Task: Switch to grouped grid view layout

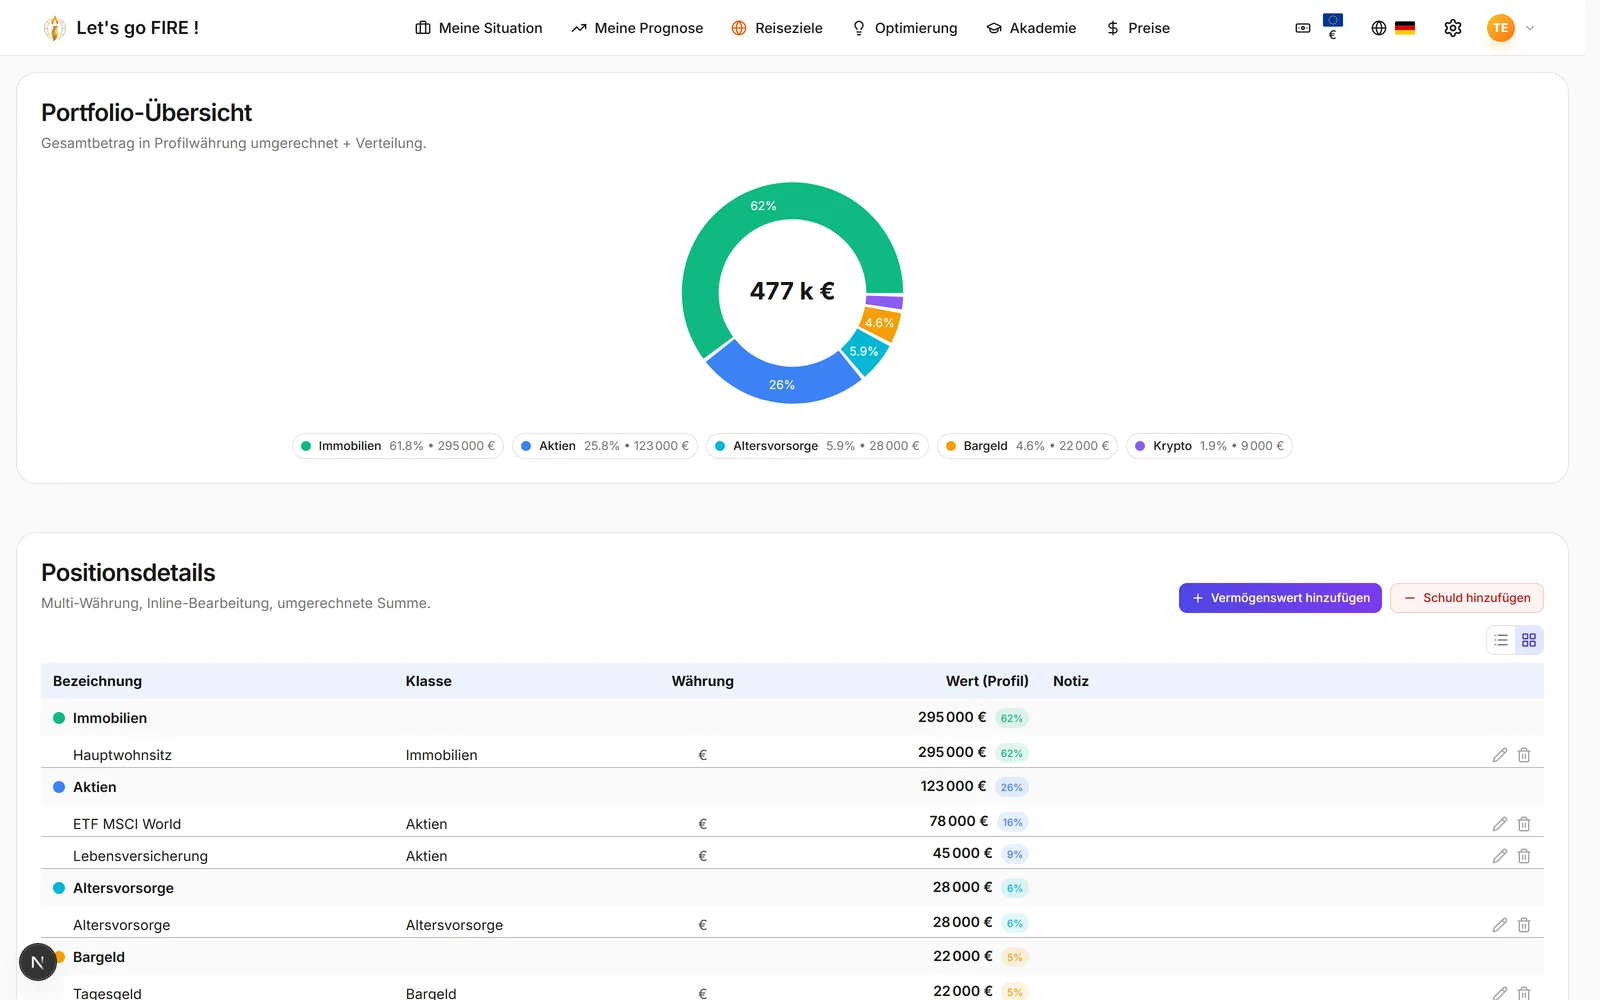Action: (x=1529, y=640)
